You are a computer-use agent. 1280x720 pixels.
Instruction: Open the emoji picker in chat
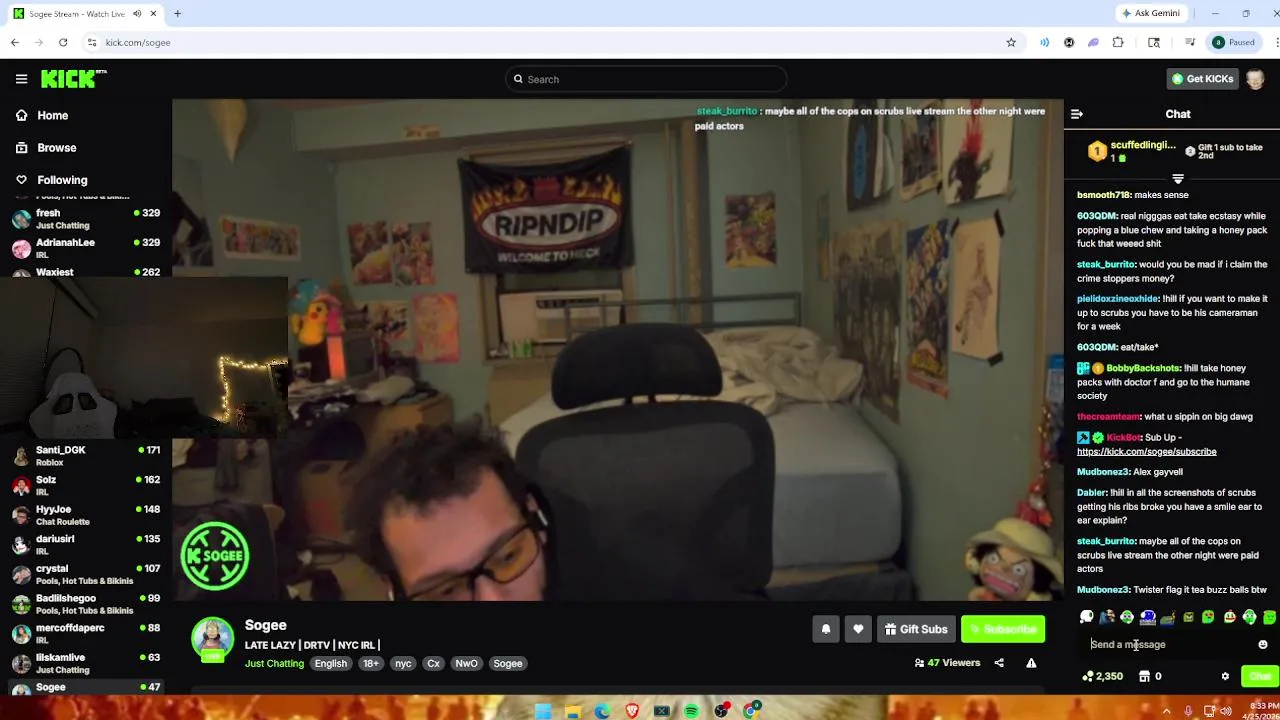[x=1263, y=645]
